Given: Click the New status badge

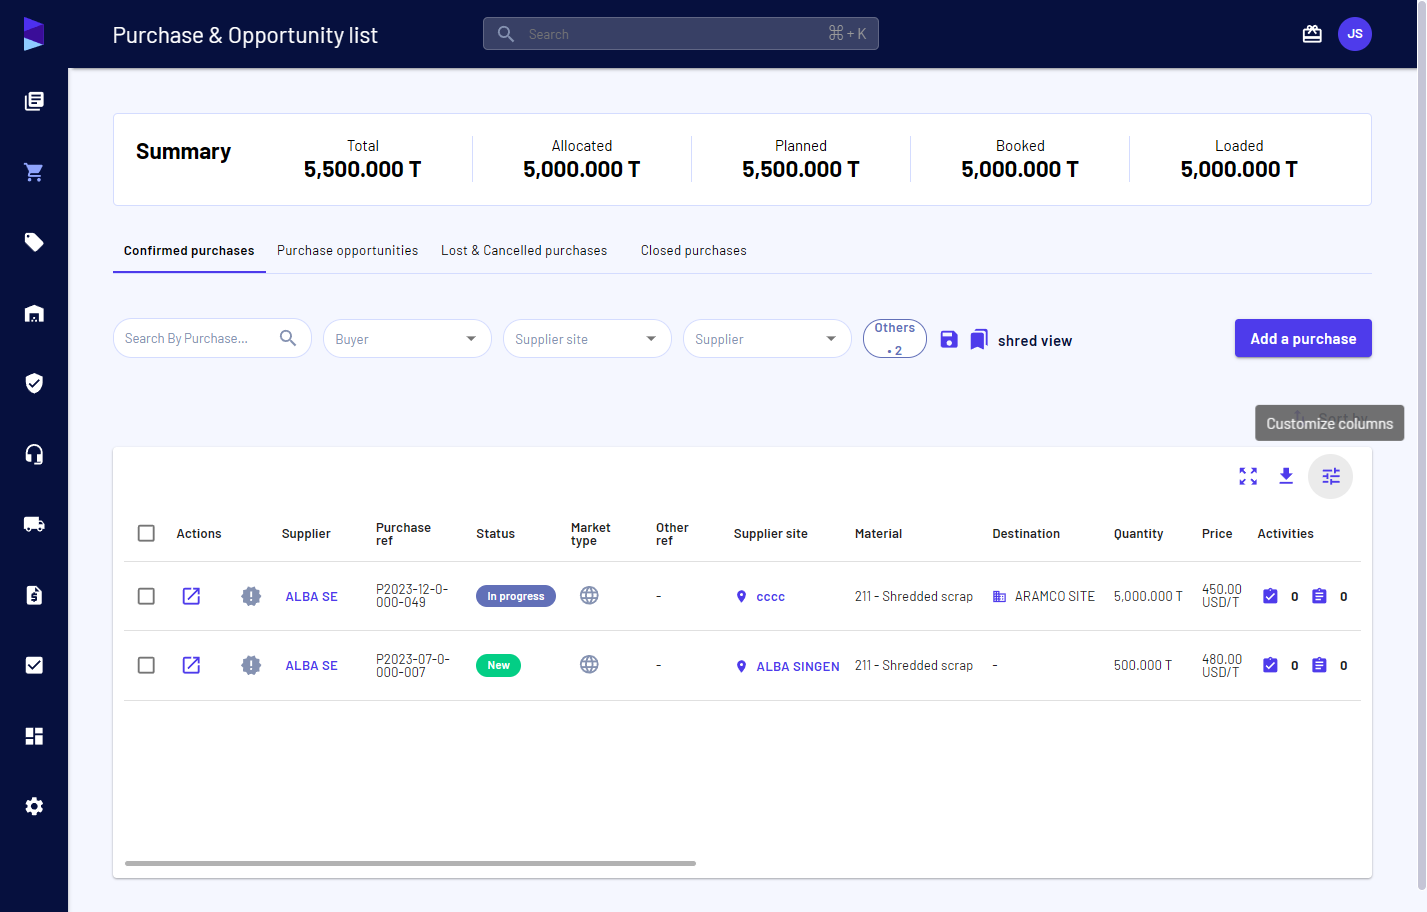Looking at the screenshot, I should click(498, 665).
